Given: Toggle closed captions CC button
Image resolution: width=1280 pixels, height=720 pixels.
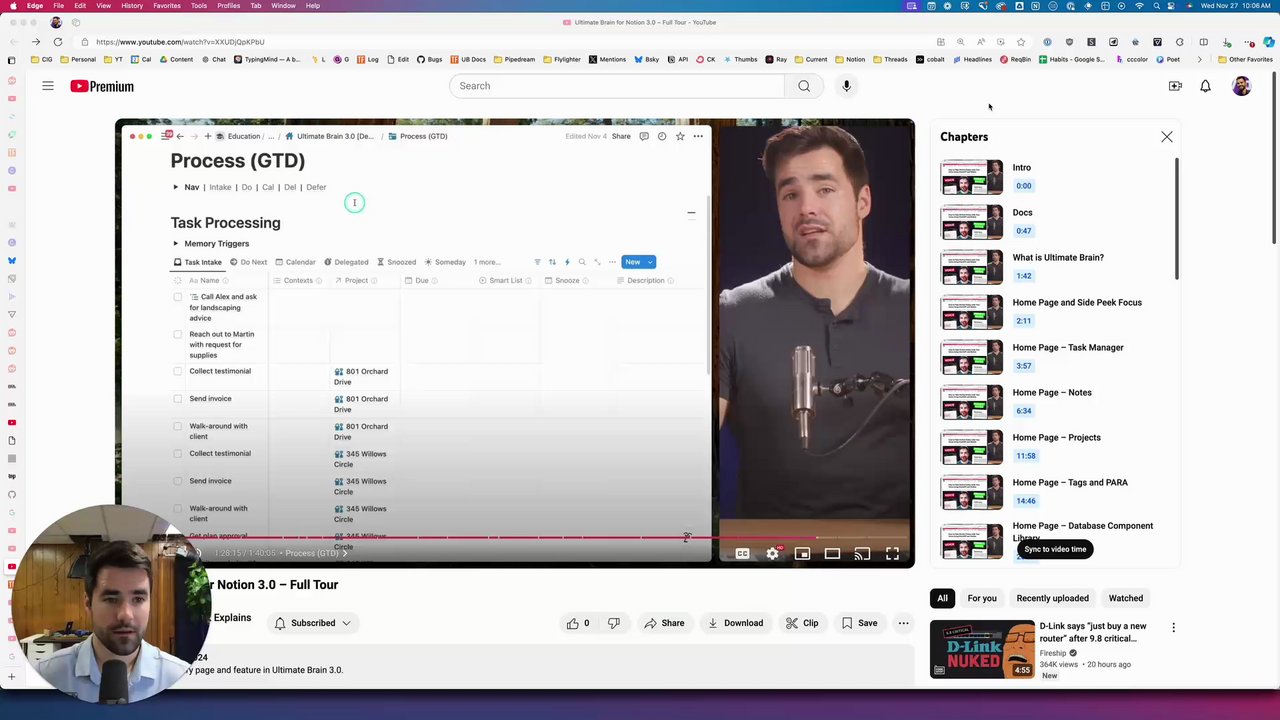Looking at the screenshot, I should pos(742,553).
